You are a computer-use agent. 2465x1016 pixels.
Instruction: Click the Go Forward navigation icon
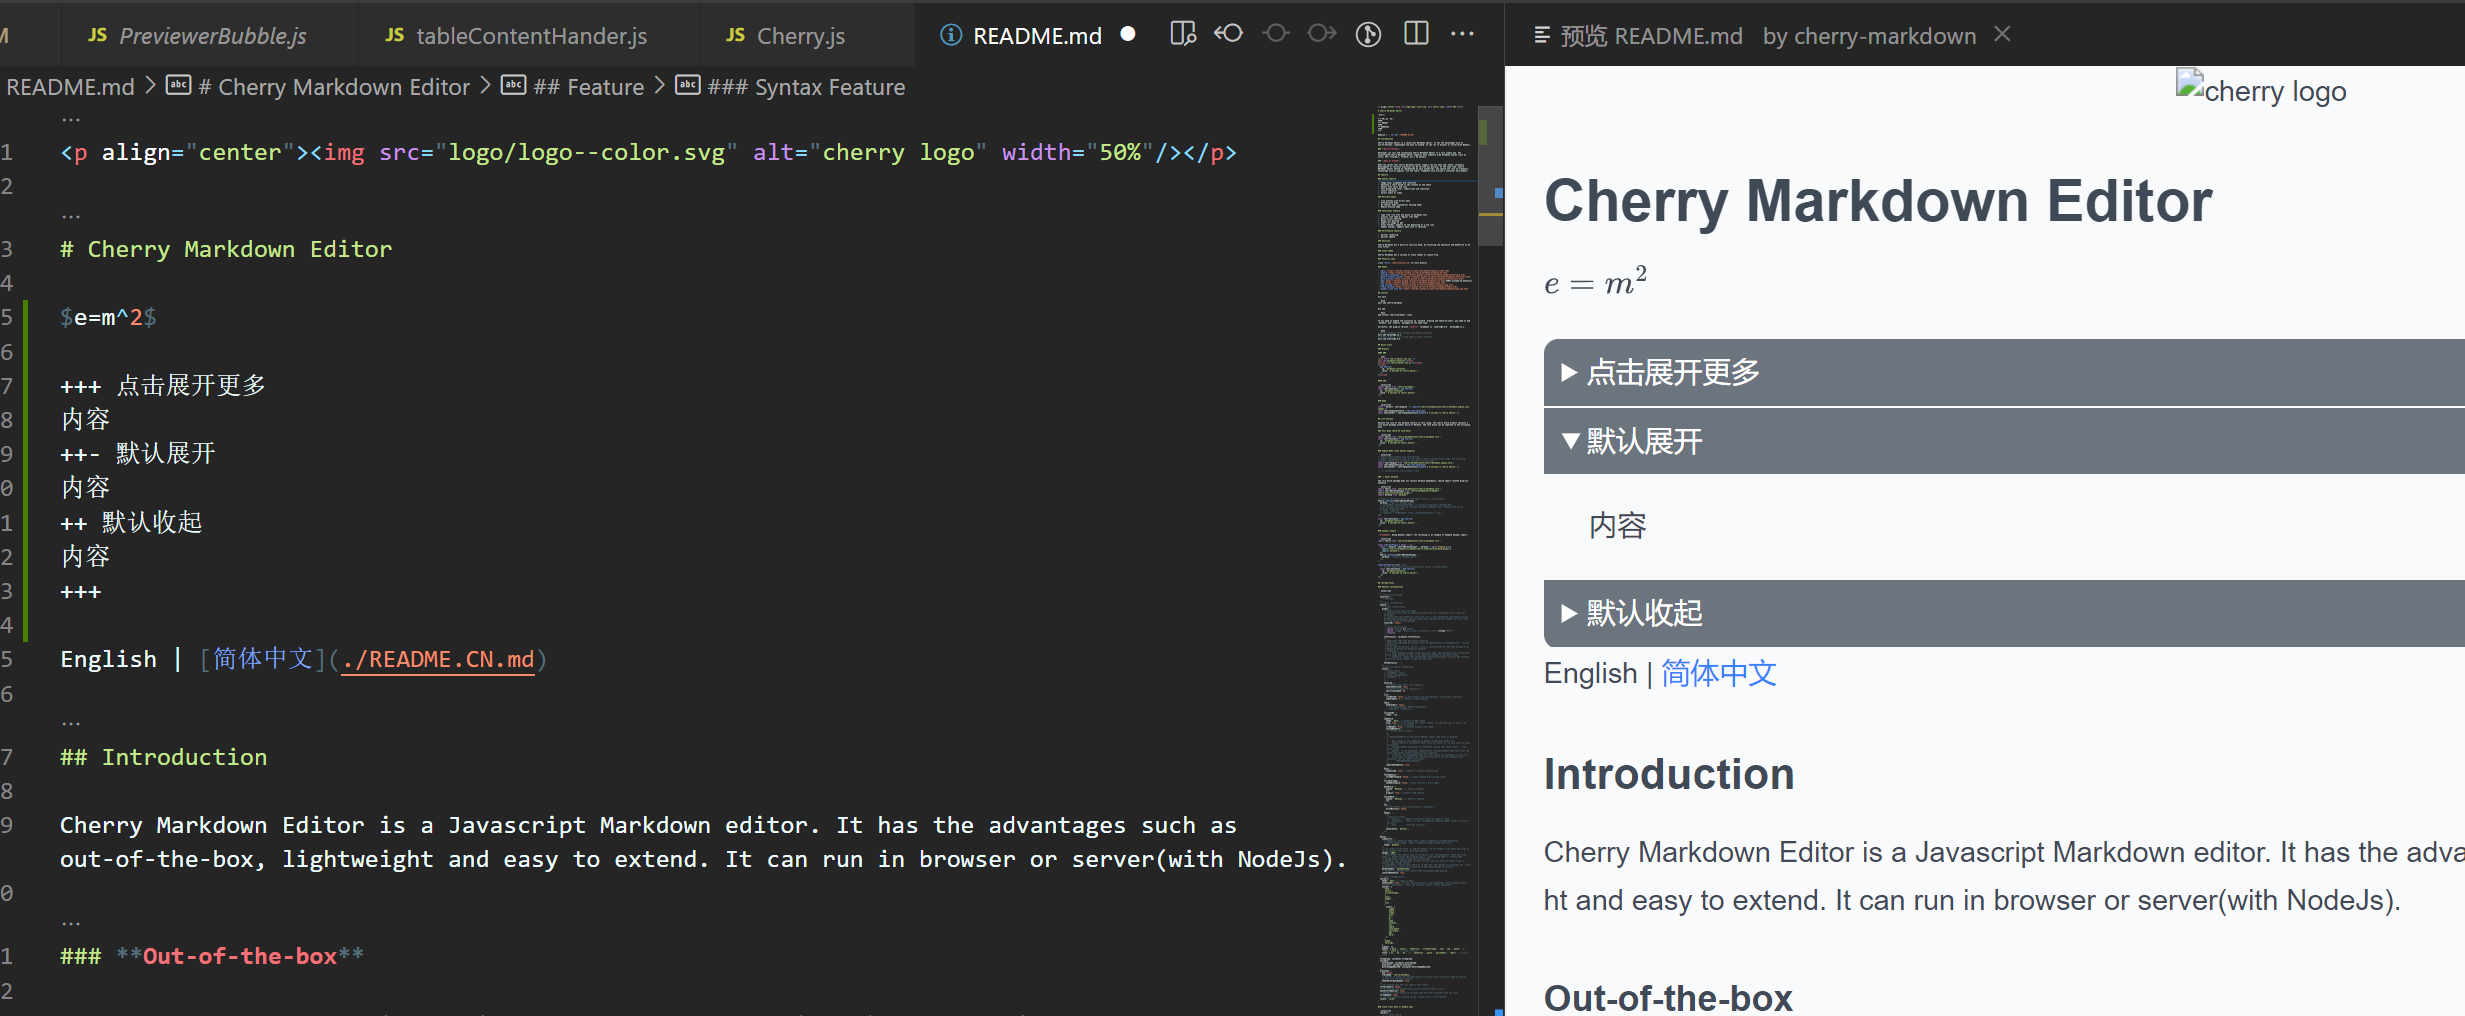pos(1322,33)
